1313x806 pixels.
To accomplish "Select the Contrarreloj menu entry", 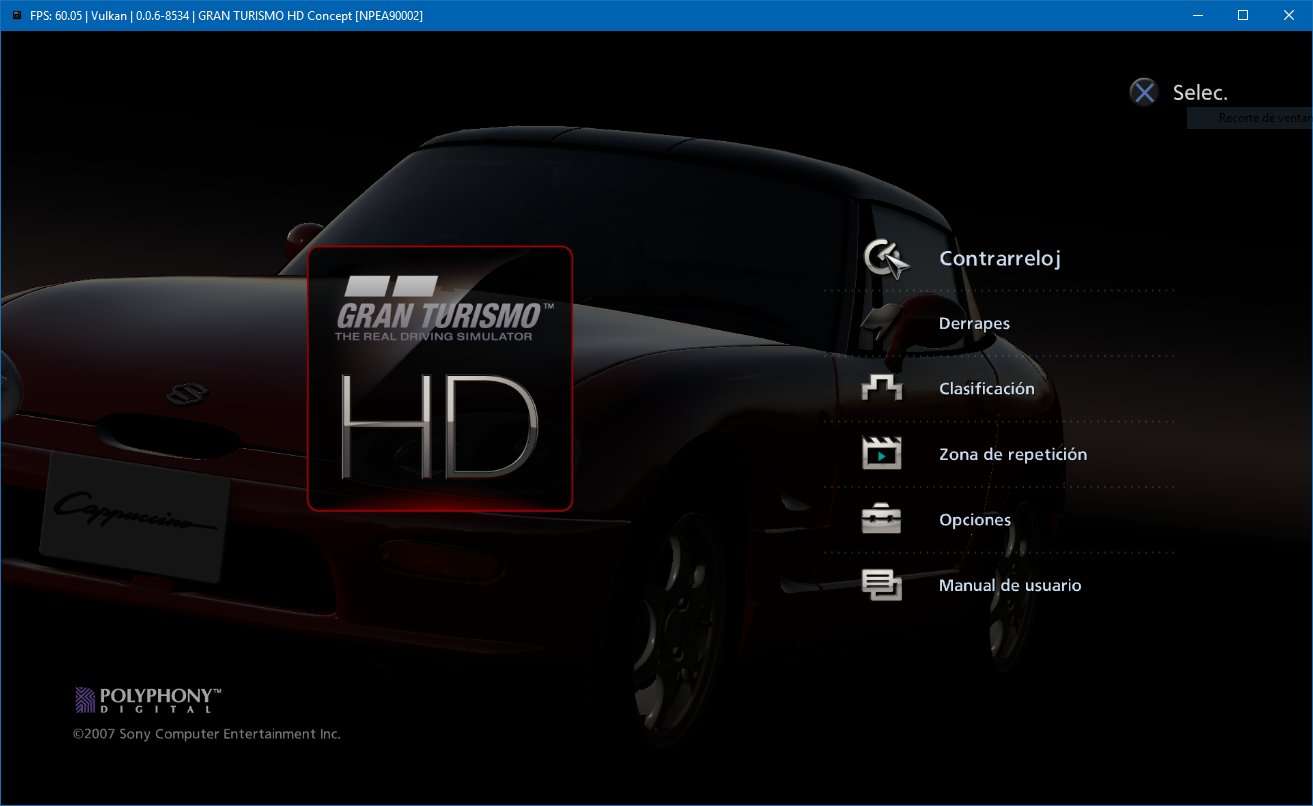I will (999, 258).
